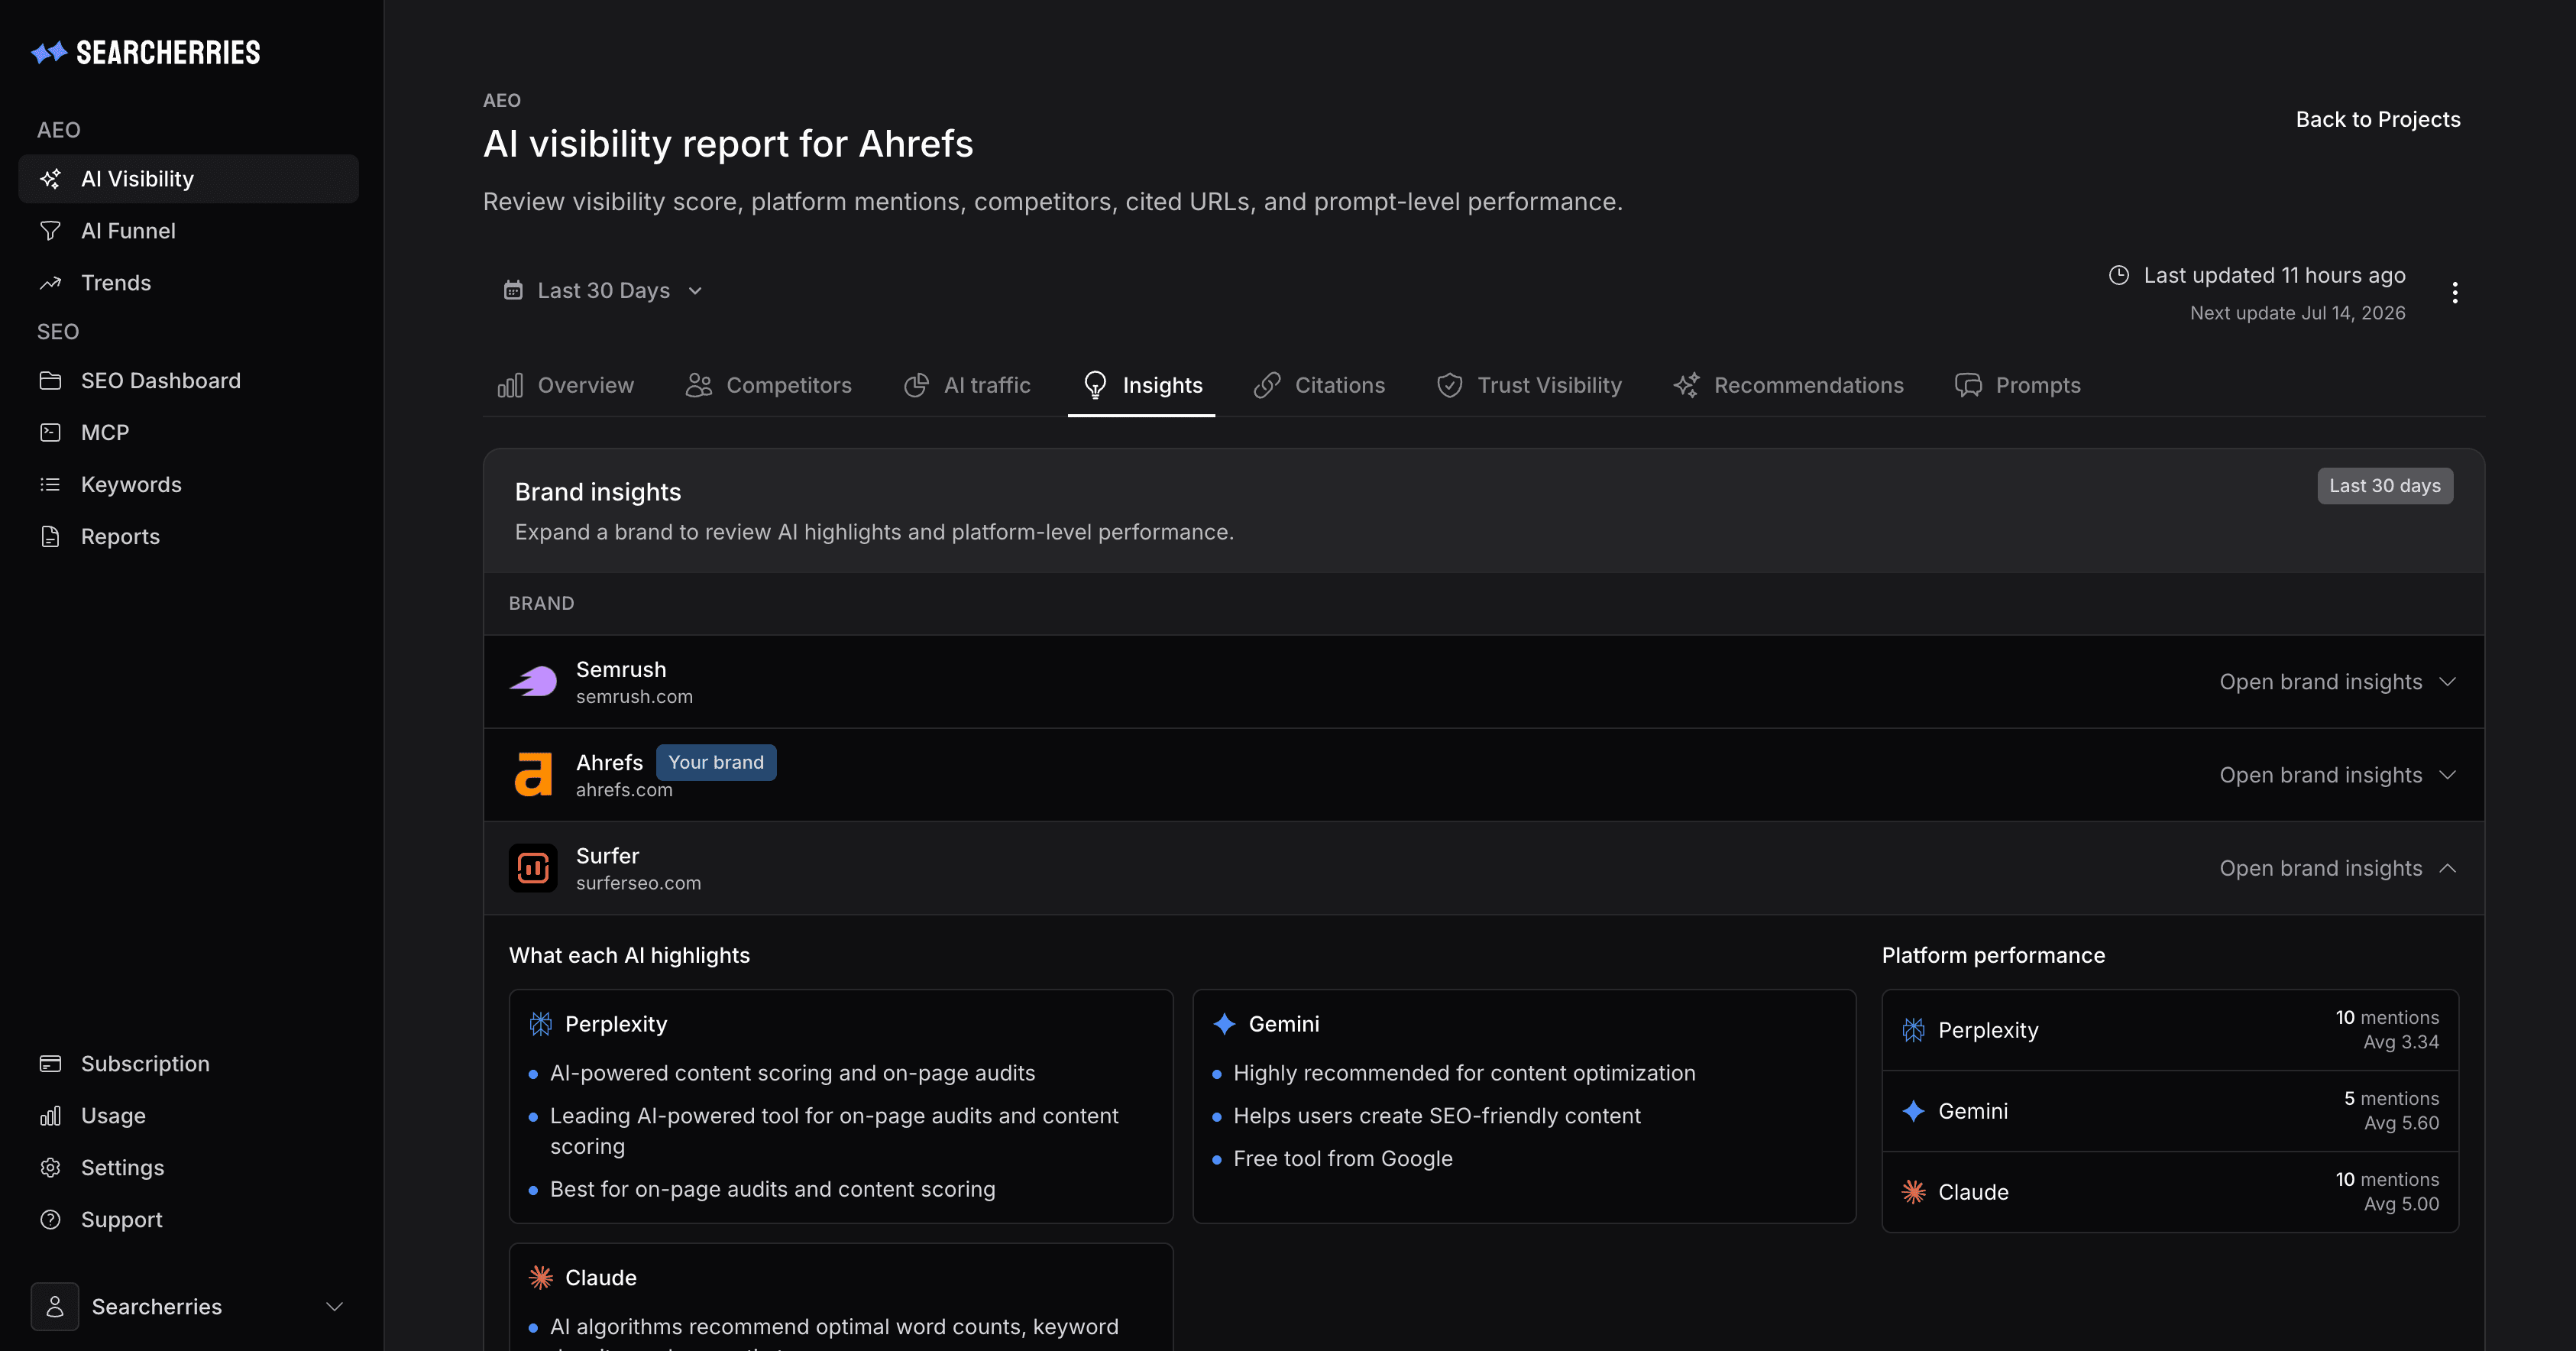Expand the Searcherries account chevron
The width and height of the screenshot is (2576, 1351).
coord(335,1307)
